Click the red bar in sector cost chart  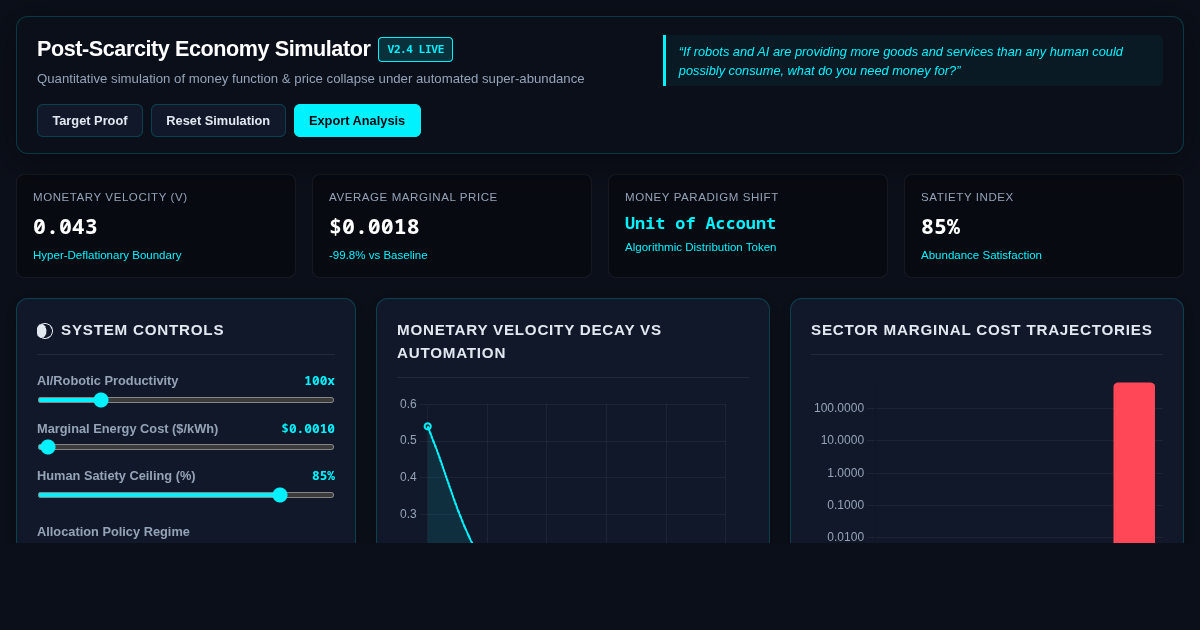coord(1134,463)
